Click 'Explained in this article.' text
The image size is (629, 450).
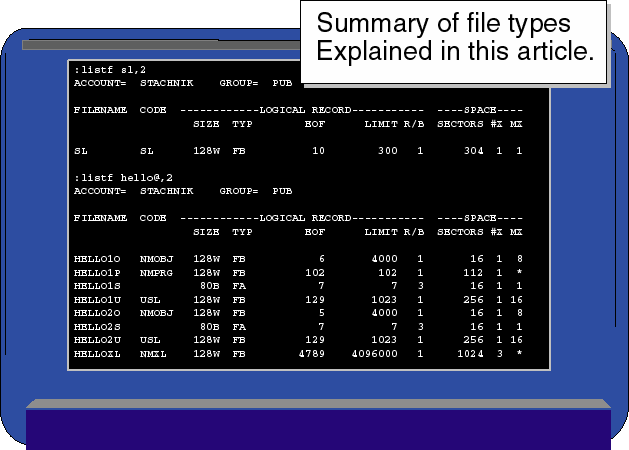454,52
